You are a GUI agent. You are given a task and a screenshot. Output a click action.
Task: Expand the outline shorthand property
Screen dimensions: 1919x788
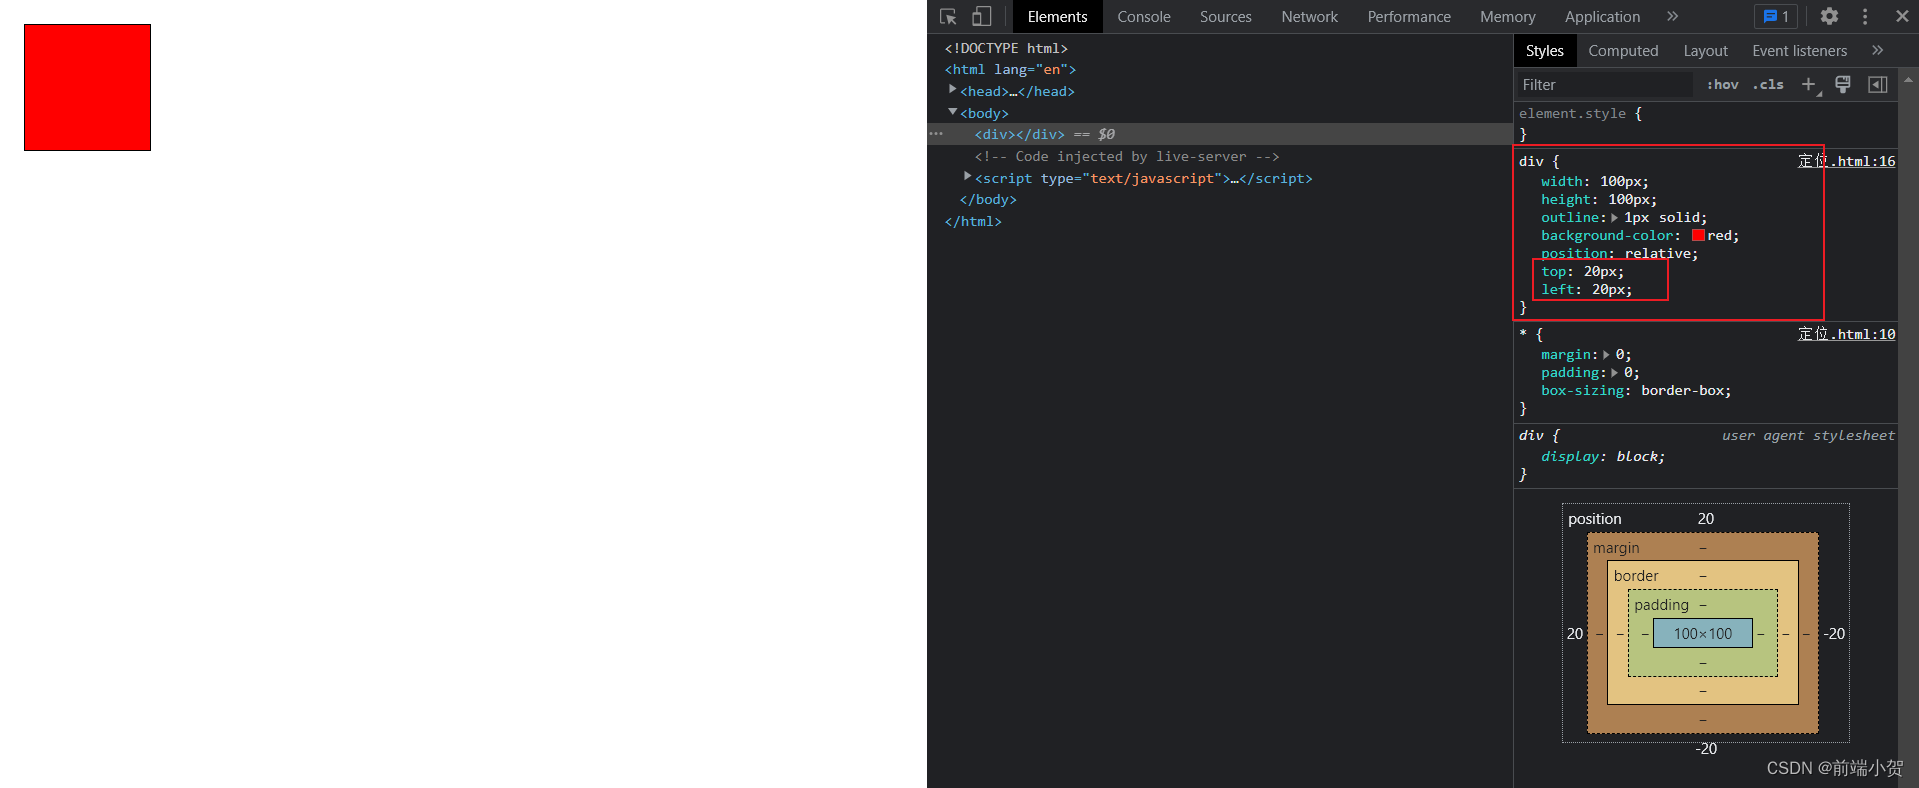coord(1614,218)
